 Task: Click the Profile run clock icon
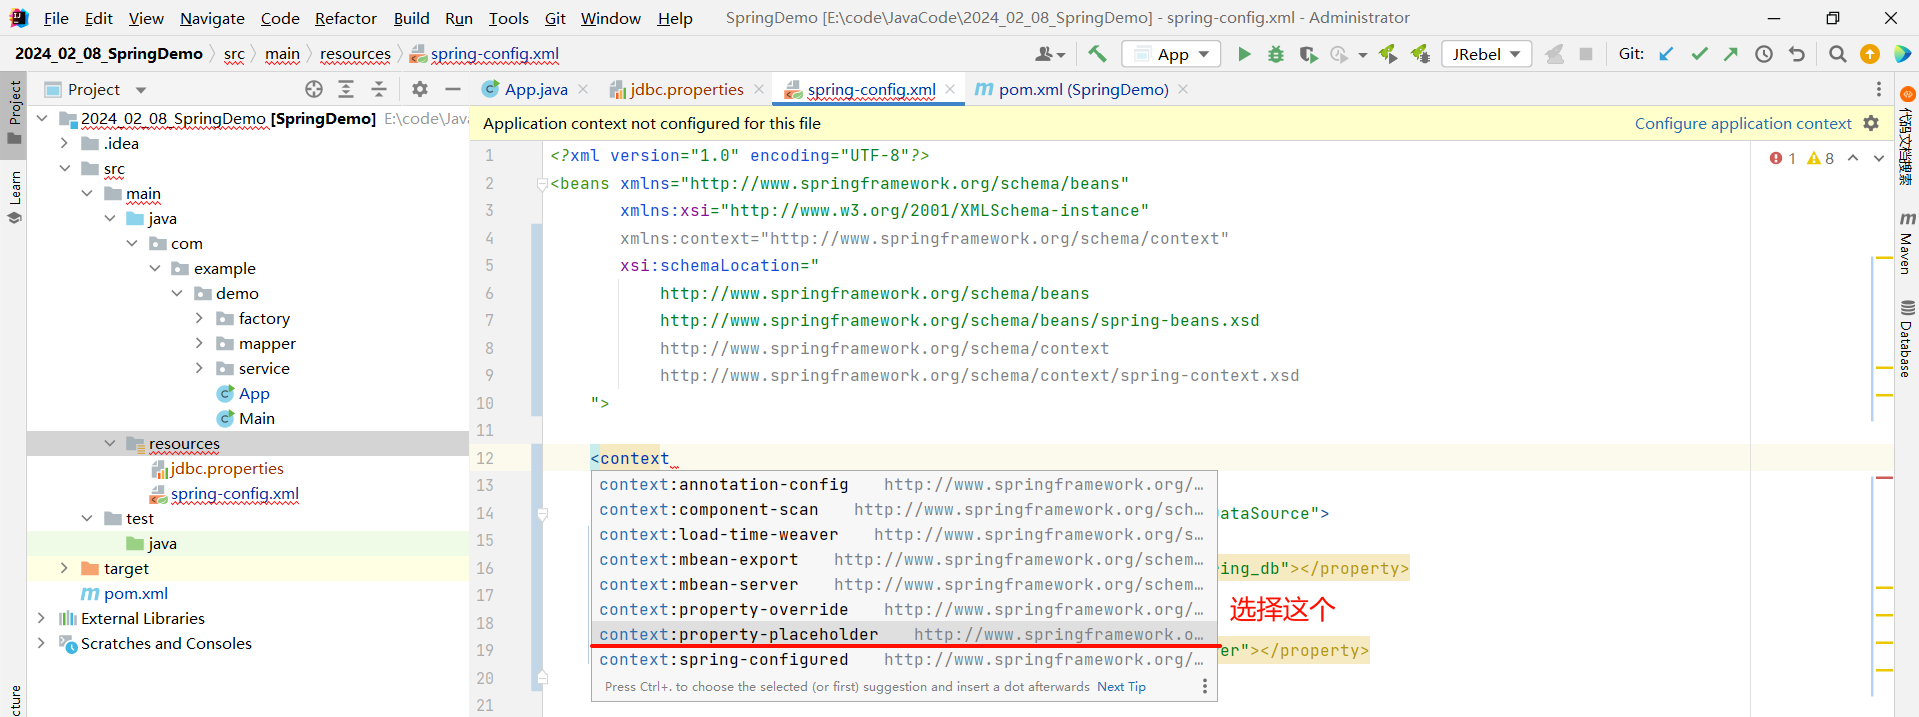point(1339,54)
